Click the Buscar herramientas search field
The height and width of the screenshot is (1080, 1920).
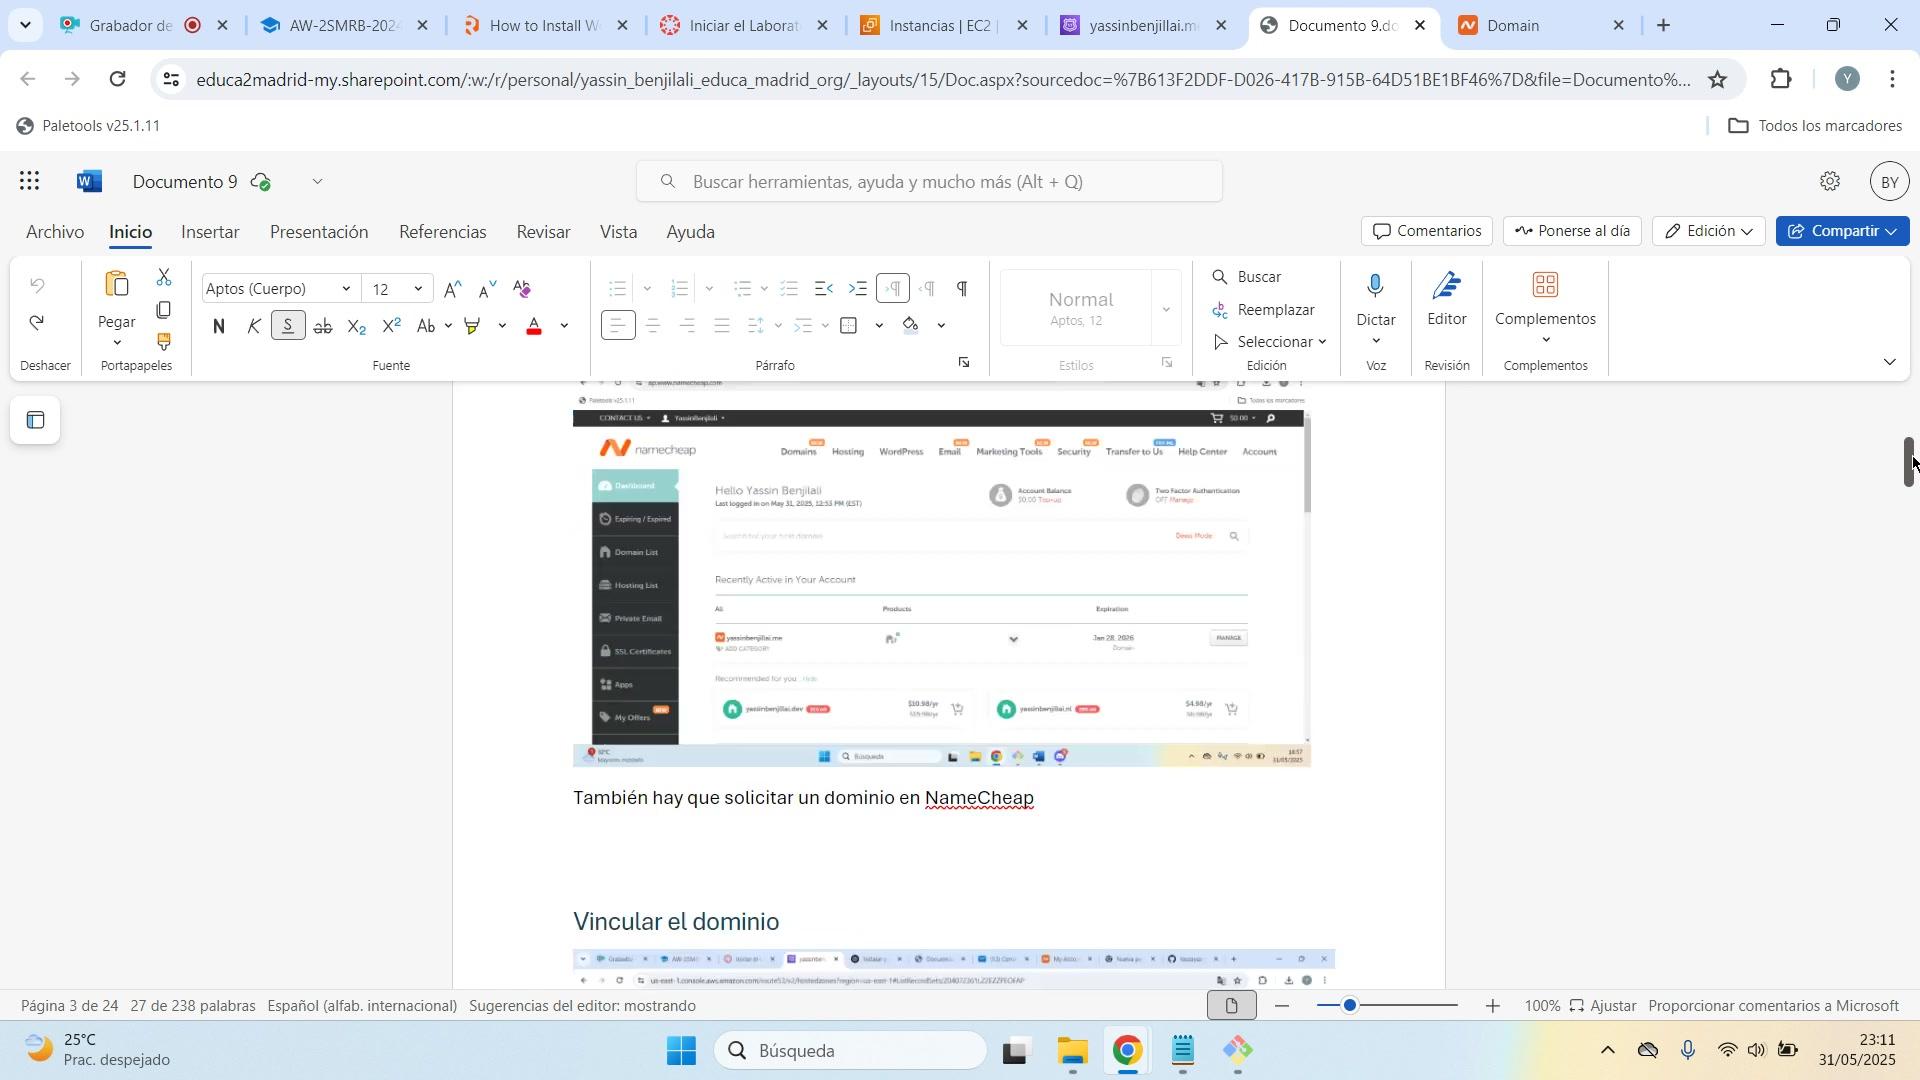[930, 182]
